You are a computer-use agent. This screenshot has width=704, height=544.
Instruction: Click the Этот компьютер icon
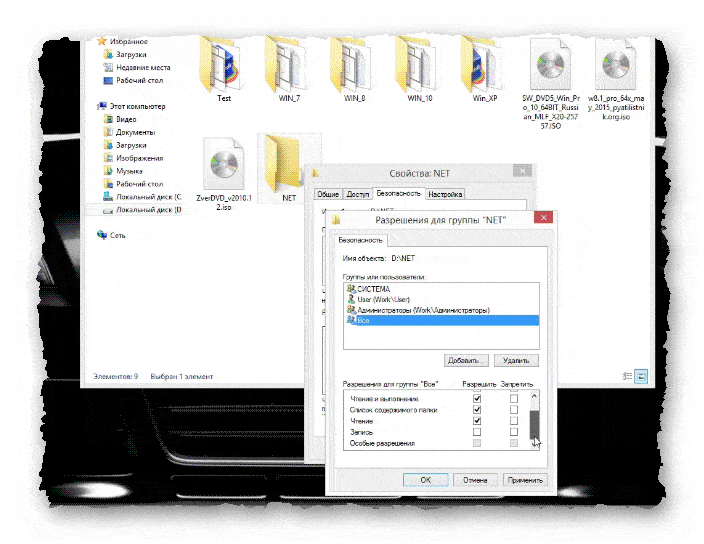103,106
